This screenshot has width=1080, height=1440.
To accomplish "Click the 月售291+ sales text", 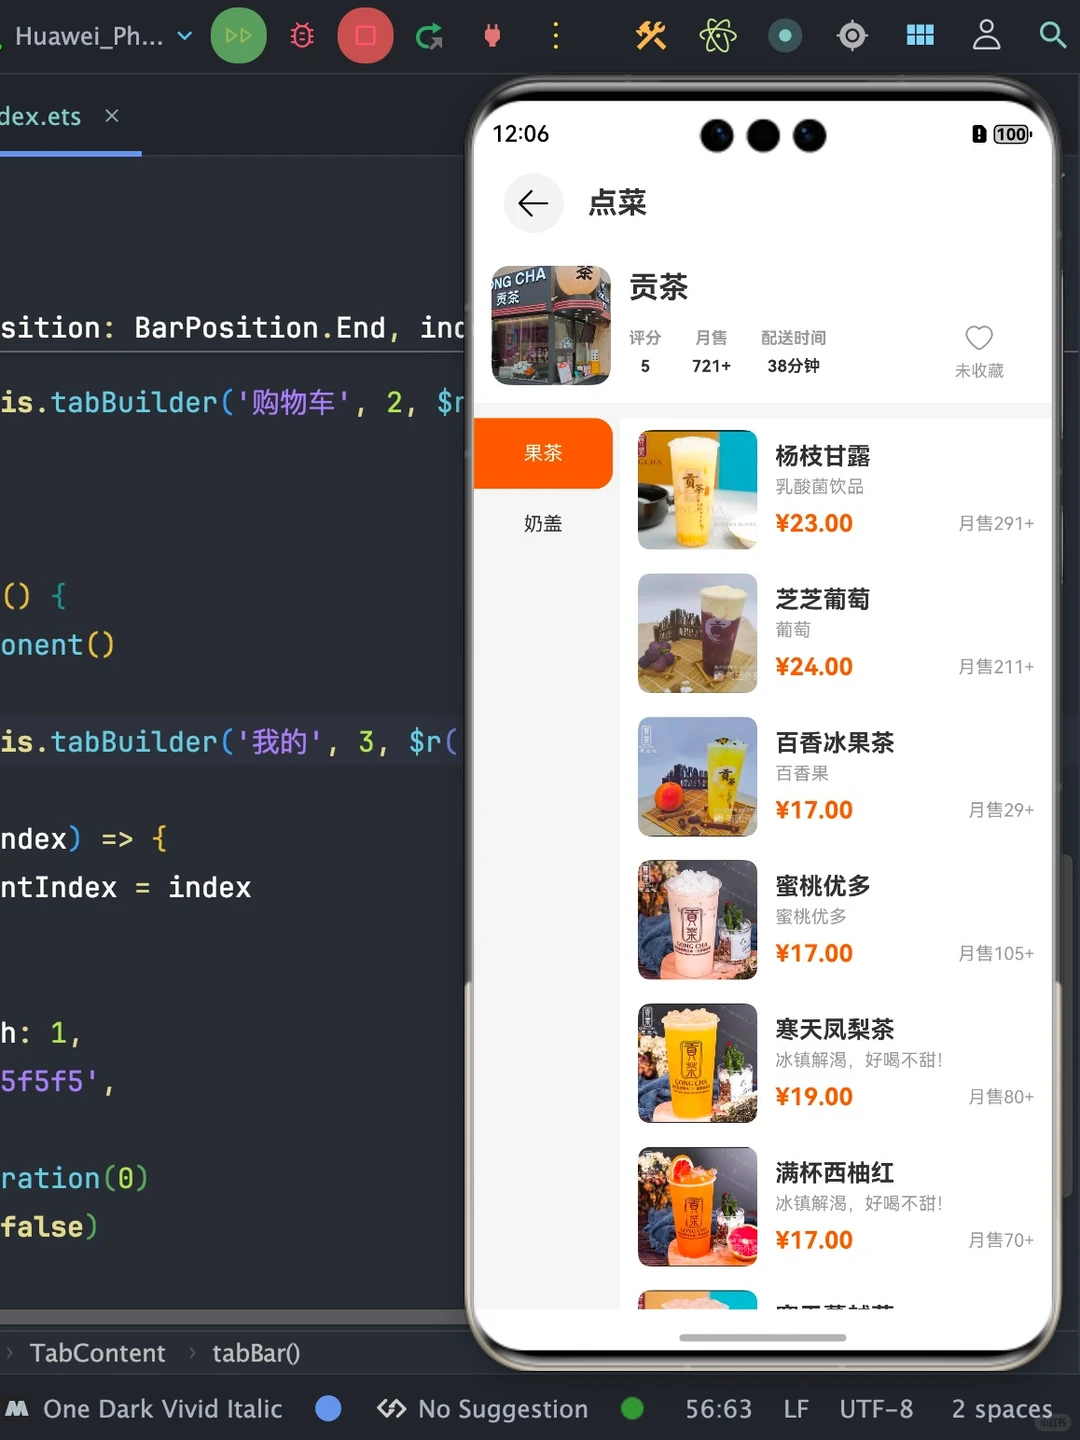I will pos(996,523).
